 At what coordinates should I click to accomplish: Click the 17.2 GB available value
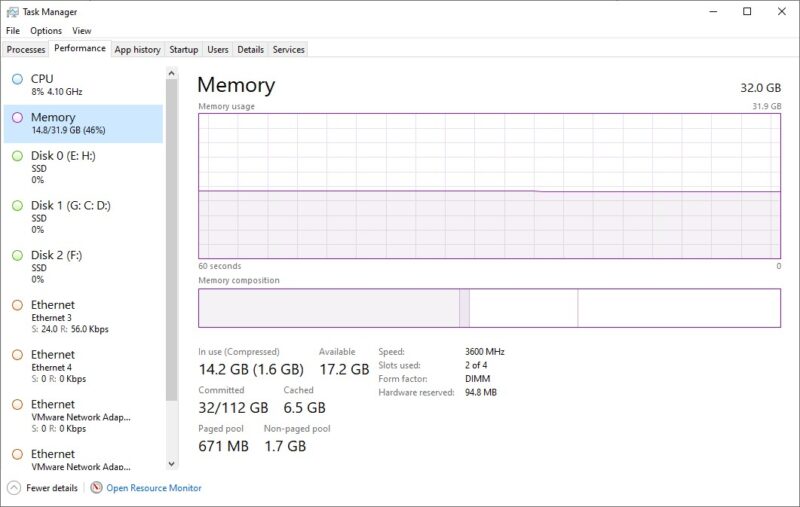click(344, 369)
